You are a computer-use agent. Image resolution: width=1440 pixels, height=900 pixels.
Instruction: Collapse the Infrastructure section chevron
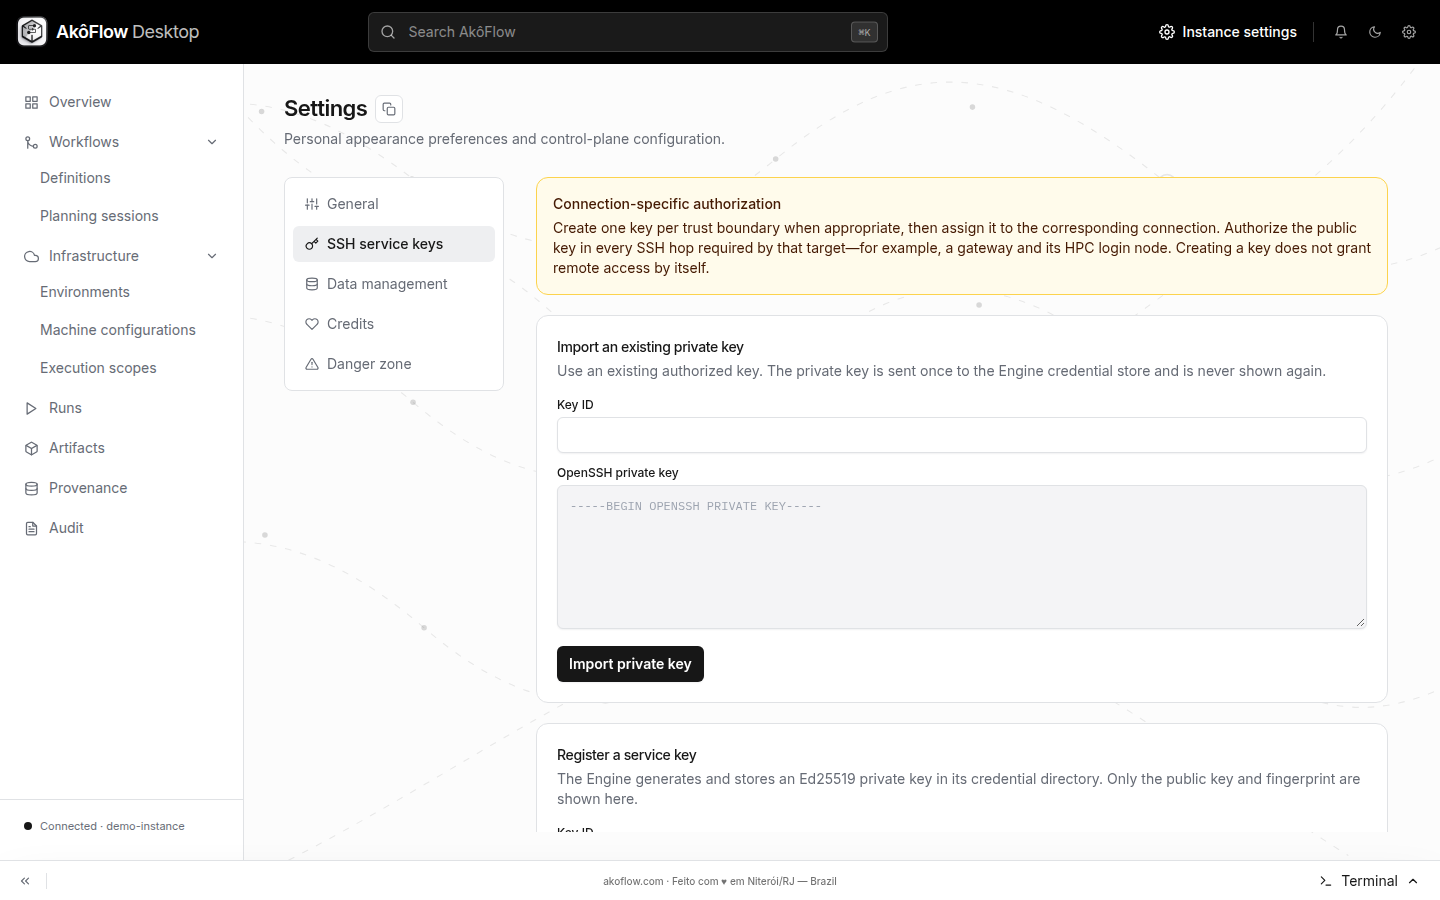click(x=212, y=256)
